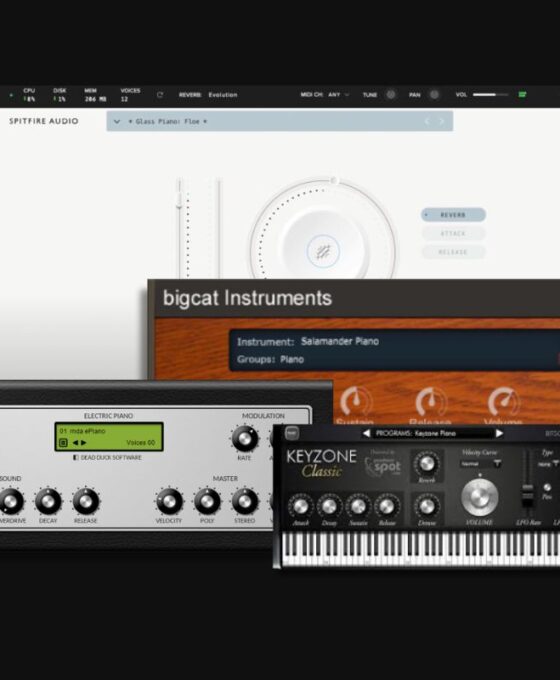Viewport: 560px width, 680px height.
Task: Click the large Keyzone VOLUME knob
Action: coord(479,497)
